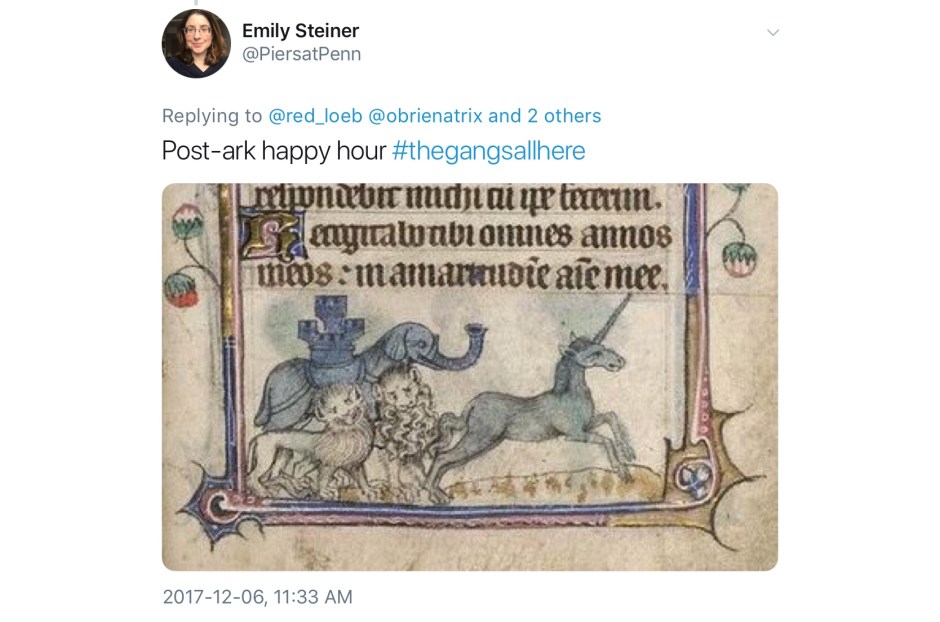Visit the @PiersatPenn handle link

click(x=302, y=54)
